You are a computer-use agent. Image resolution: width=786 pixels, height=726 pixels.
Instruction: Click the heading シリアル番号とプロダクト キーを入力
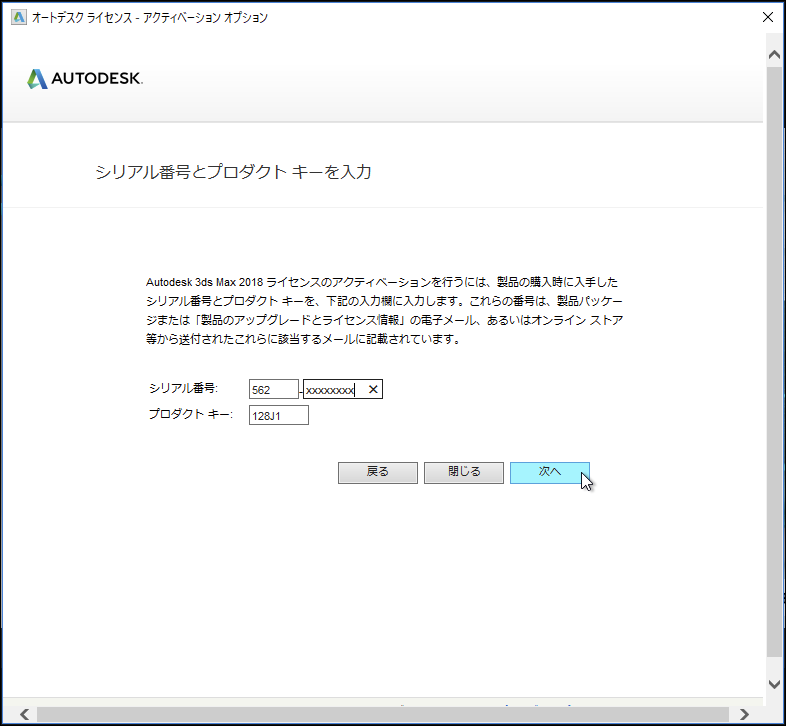click(233, 172)
